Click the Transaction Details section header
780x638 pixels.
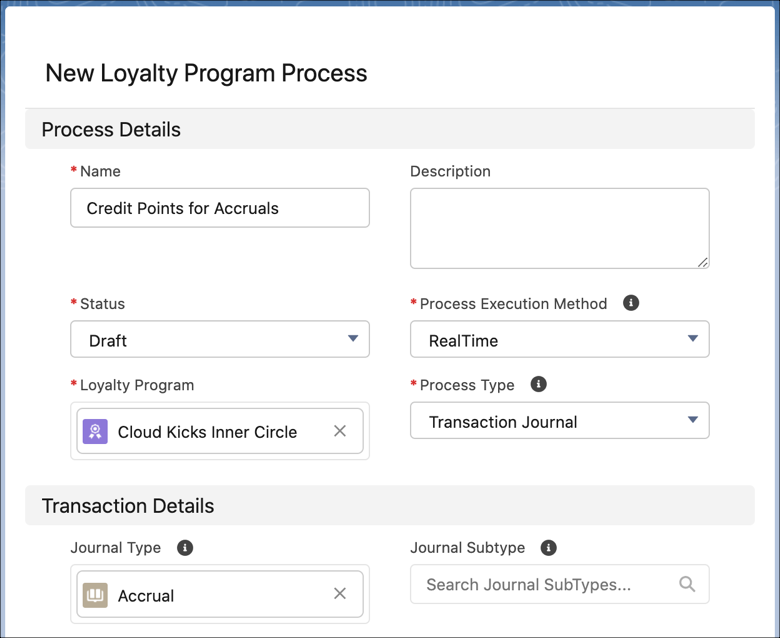click(390, 506)
